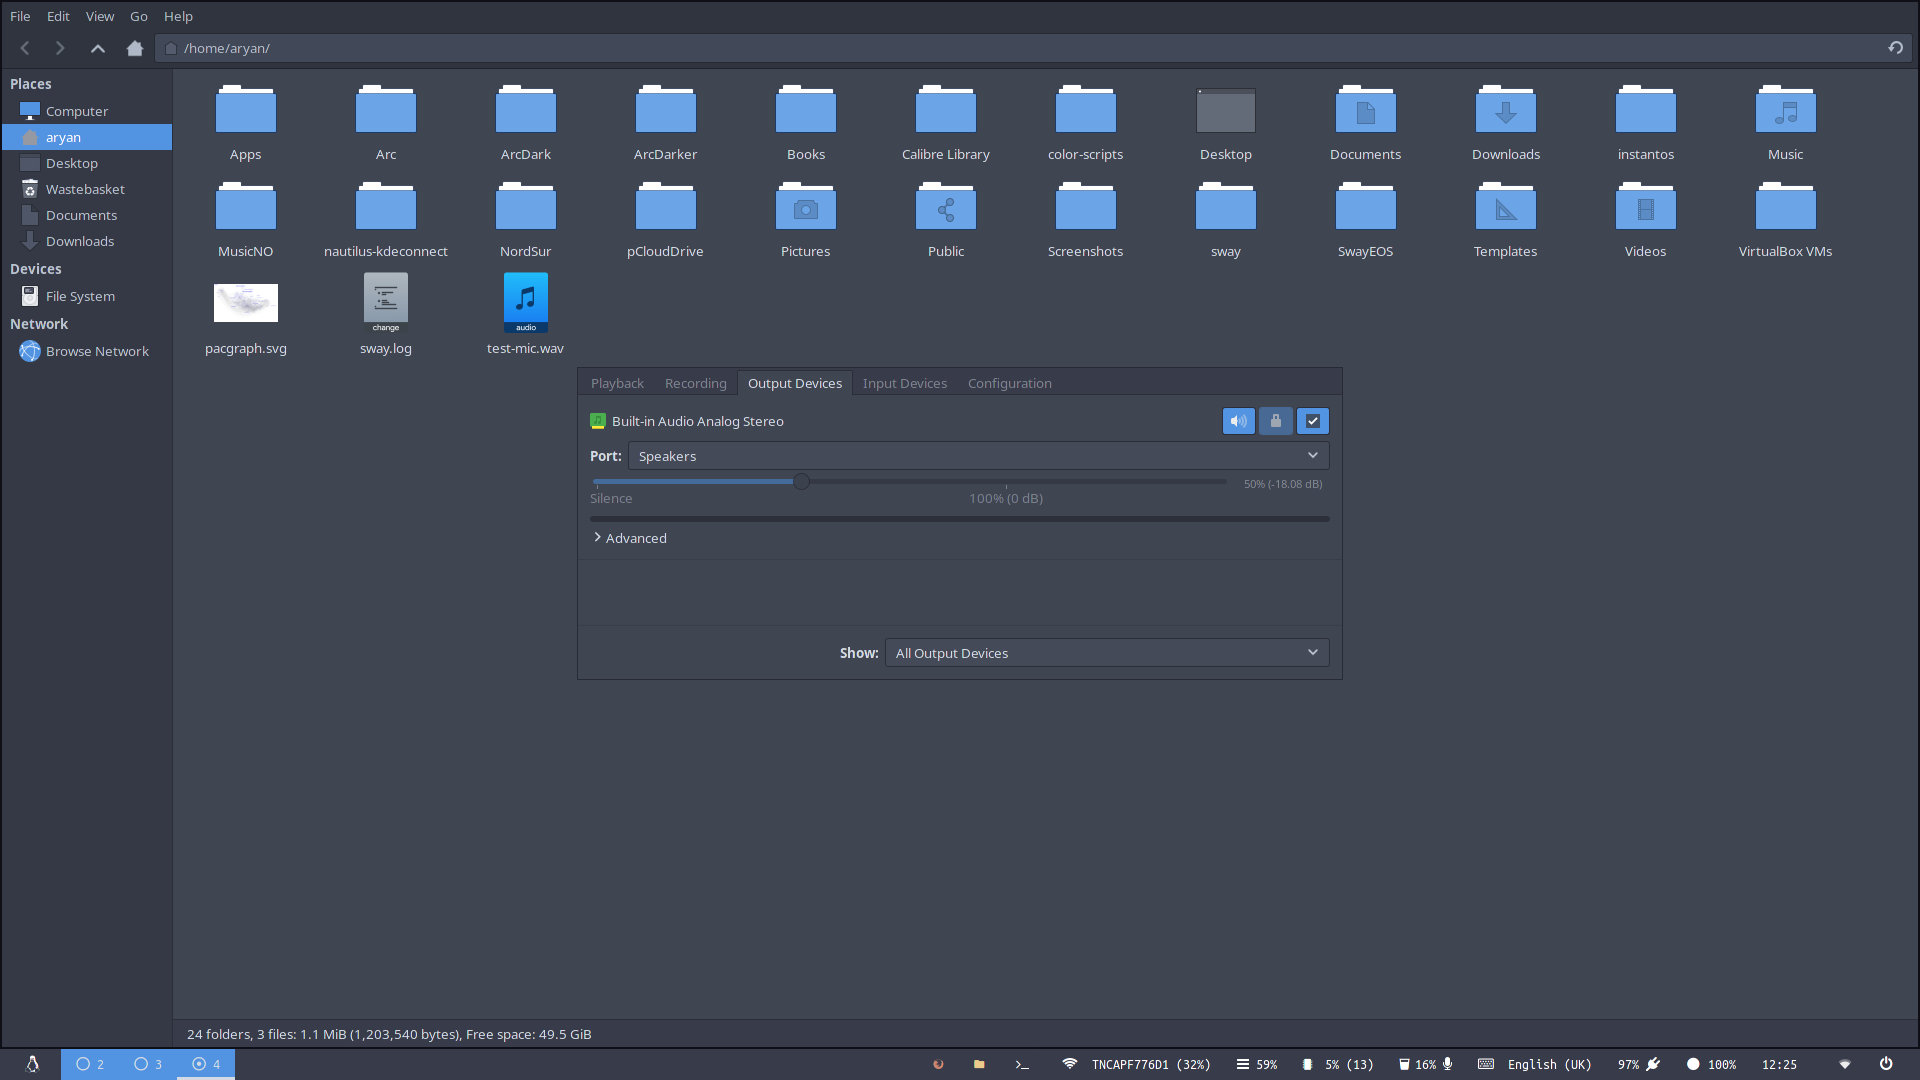Mute Built-in Audio output

pyautogui.click(x=1238, y=421)
